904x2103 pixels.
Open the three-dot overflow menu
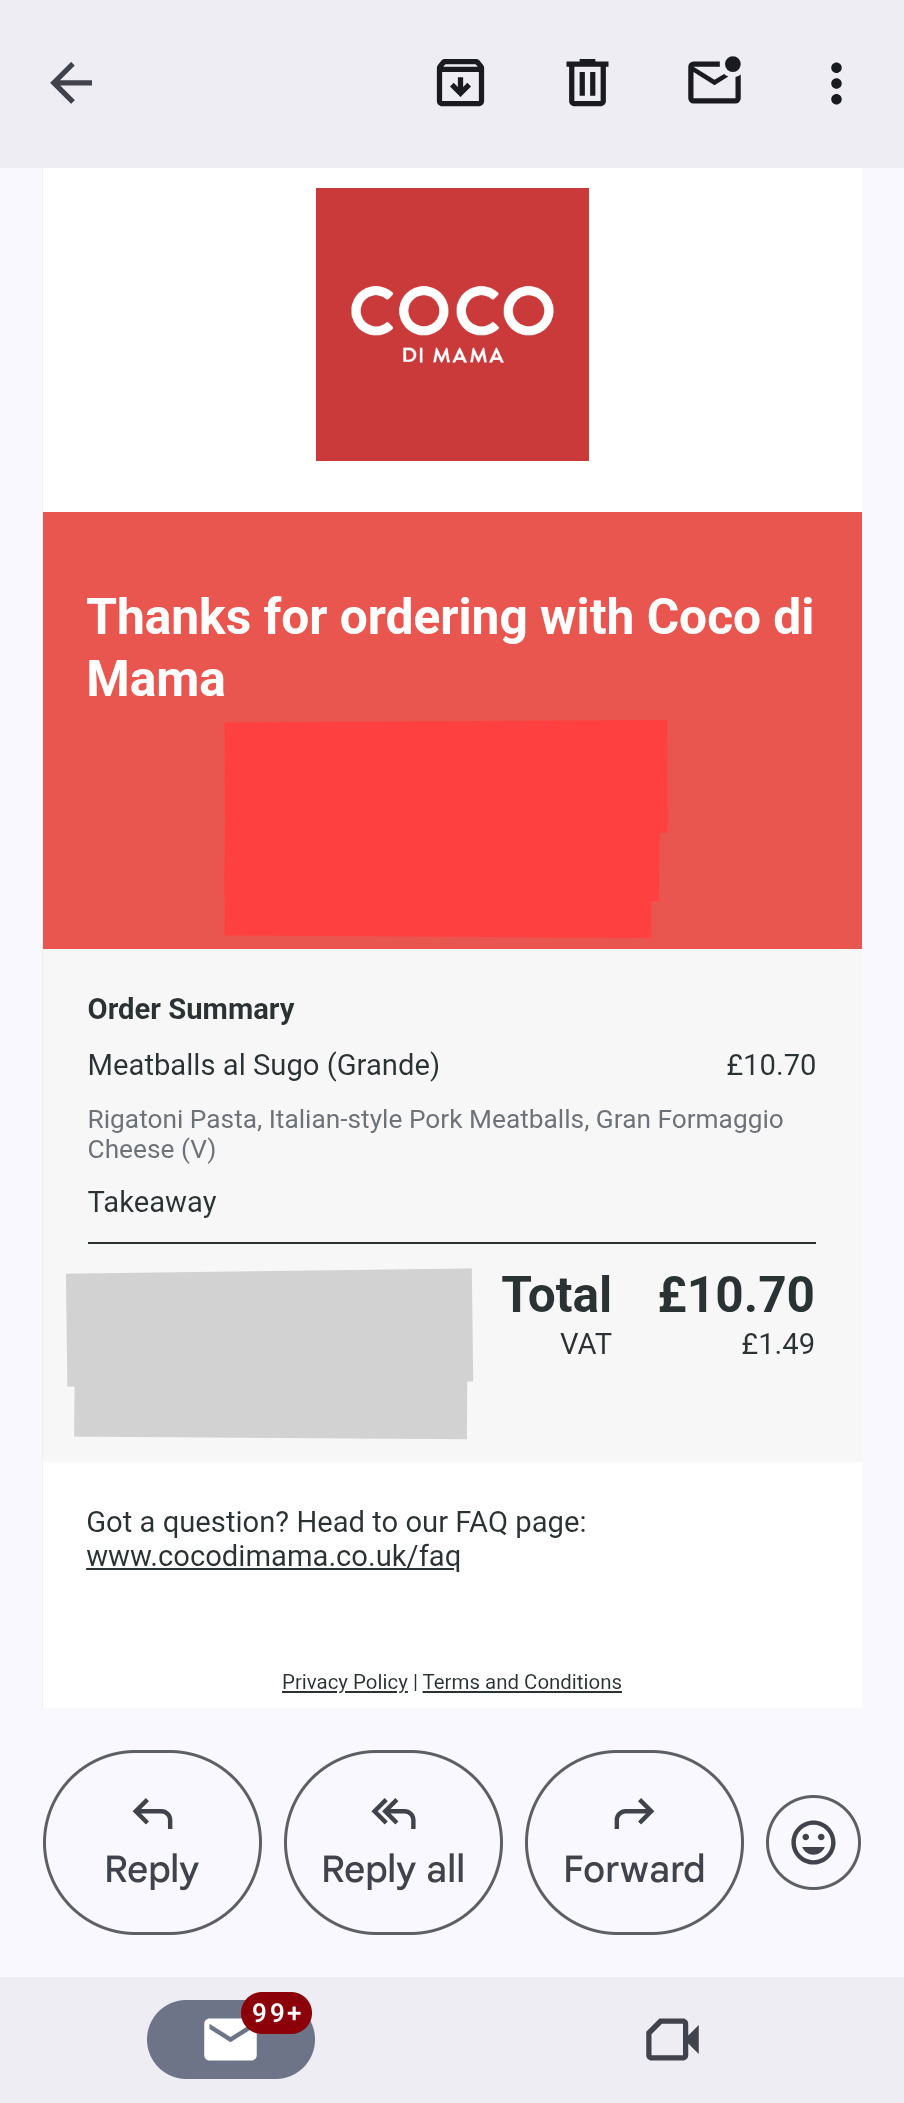(x=836, y=83)
